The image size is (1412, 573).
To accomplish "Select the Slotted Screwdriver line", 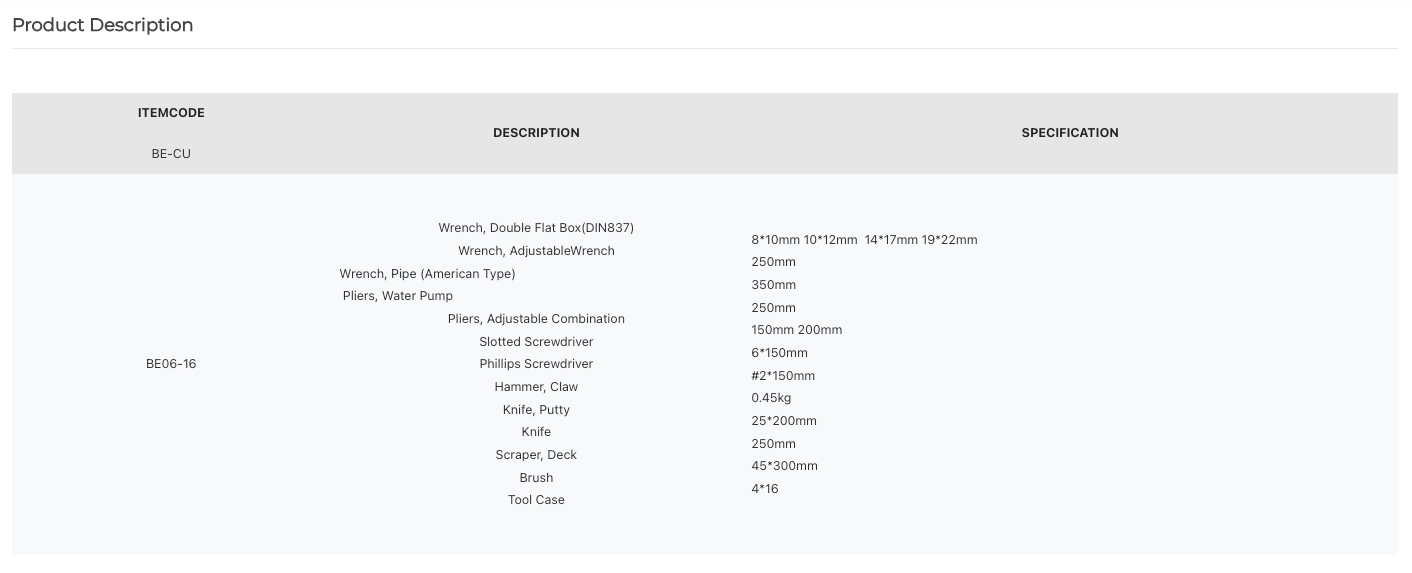I will (x=536, y=342).
